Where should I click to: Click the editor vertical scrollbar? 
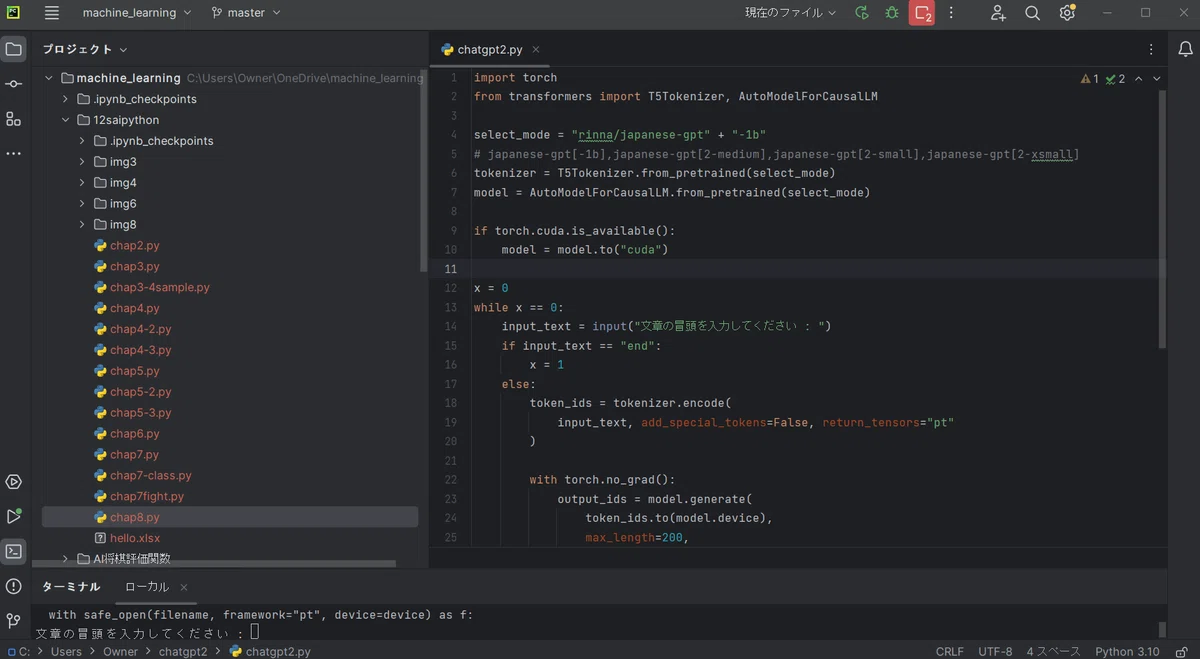tap(1162, 218)
